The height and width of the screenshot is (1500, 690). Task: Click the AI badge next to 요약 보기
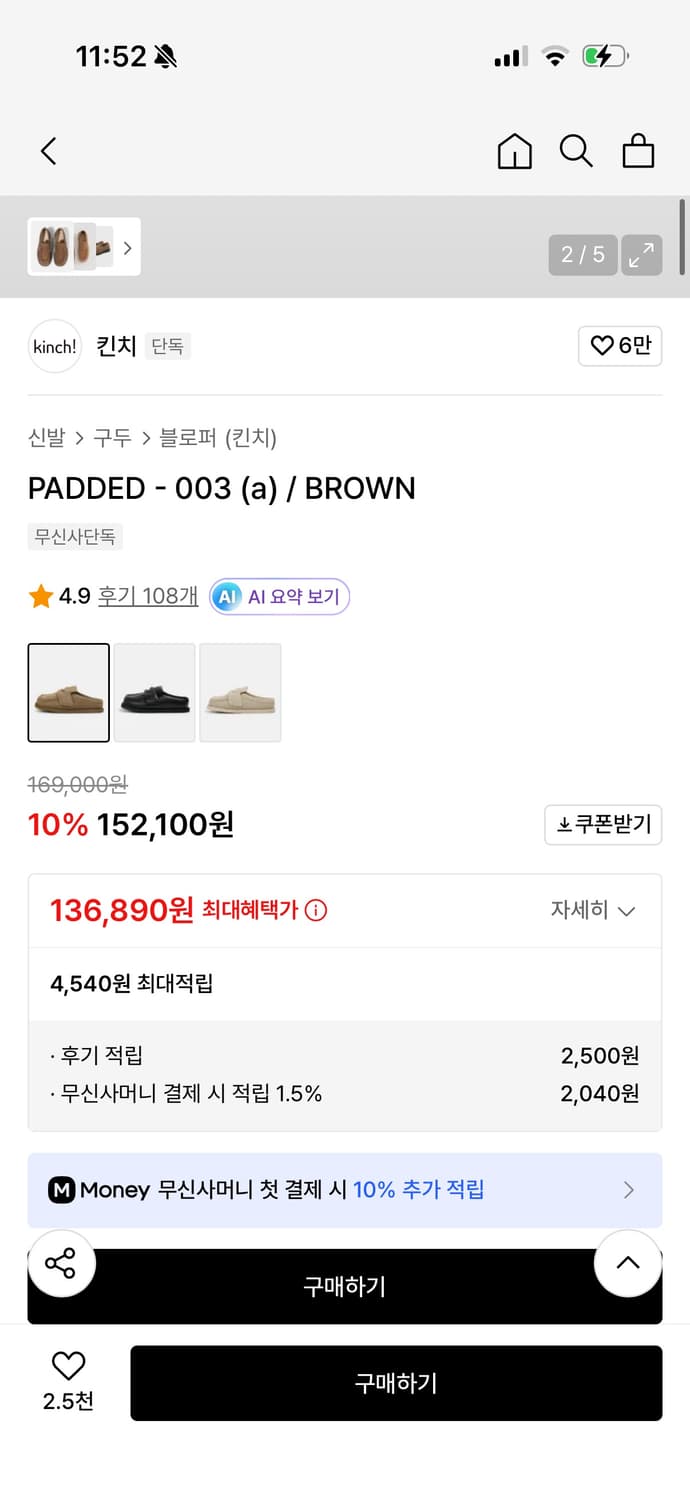[x=227, y=597]
